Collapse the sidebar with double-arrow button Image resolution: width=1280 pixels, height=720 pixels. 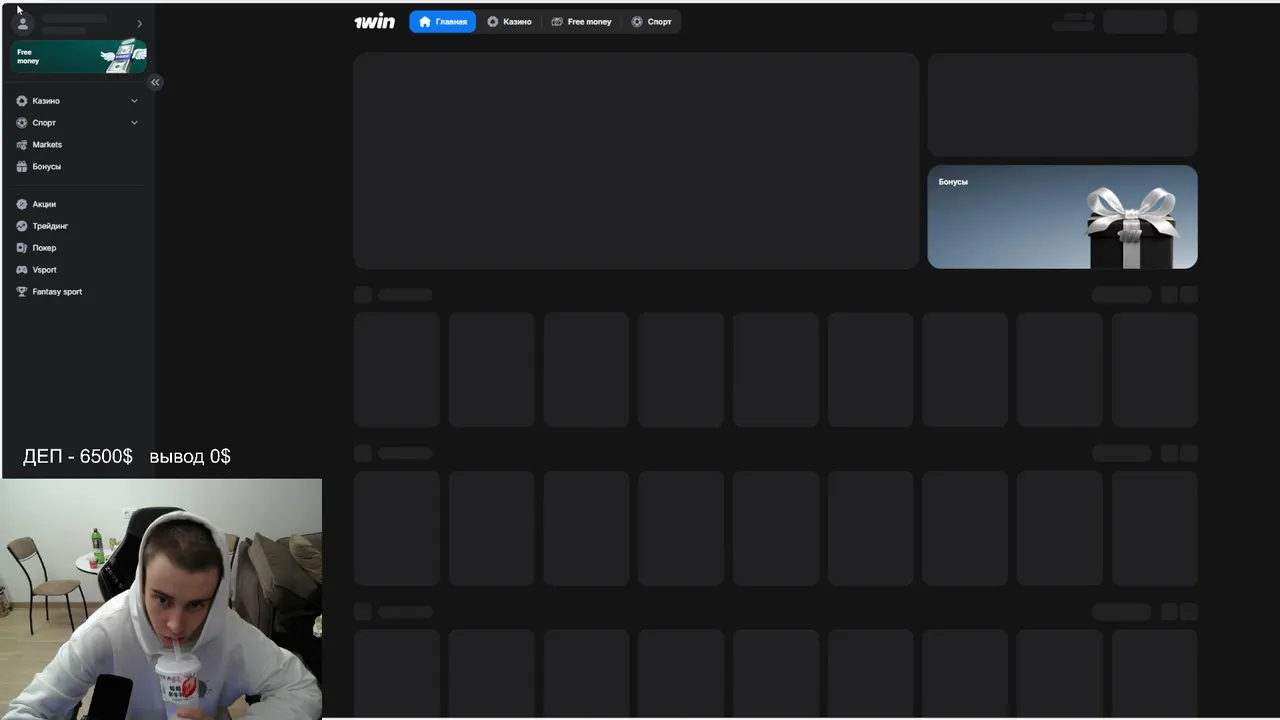tap(155, 82)
